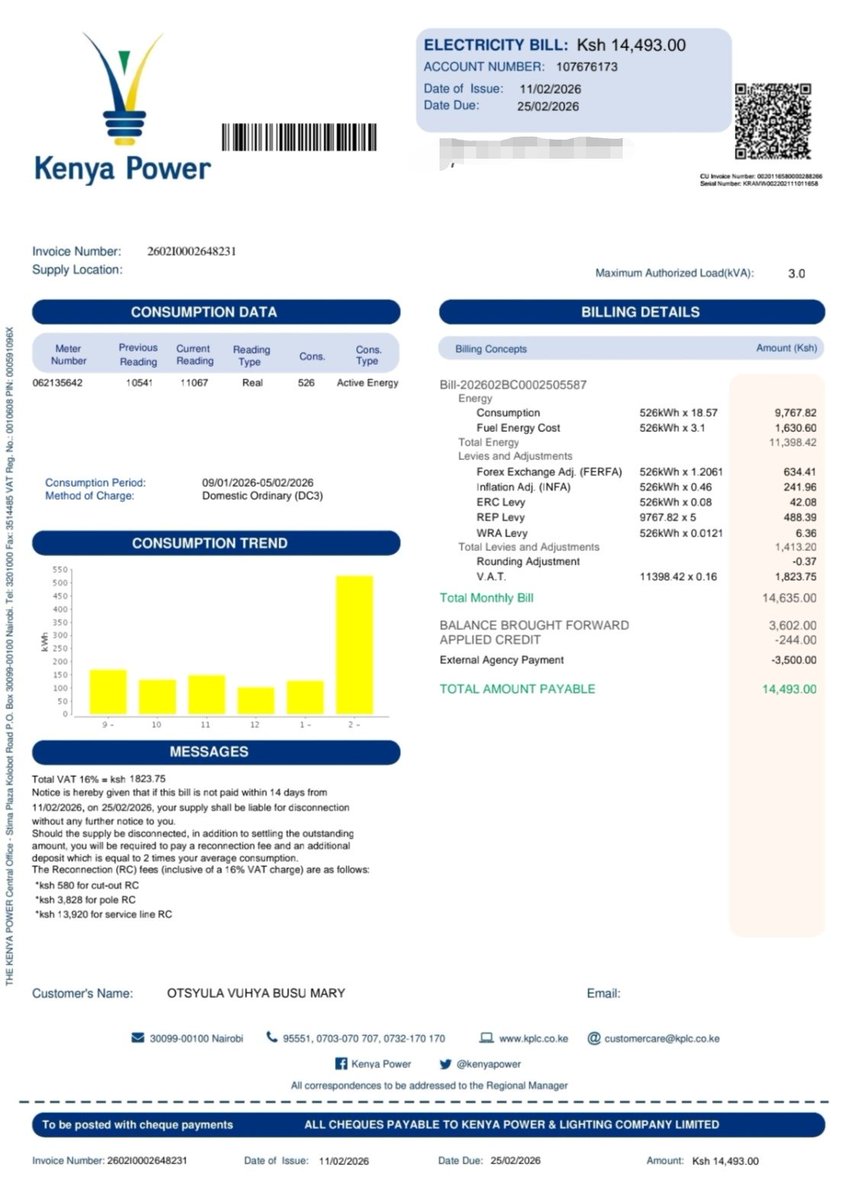Click the TOTAL AMOUNT PAYABLE label

click(x=517, y=689)
